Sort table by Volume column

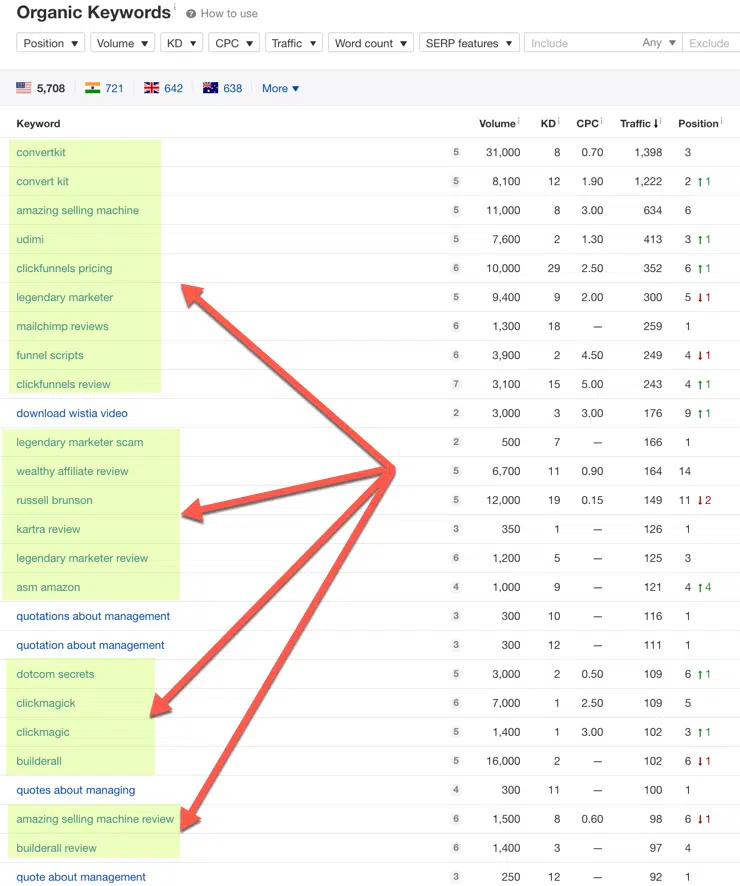(x=497, y=123)
